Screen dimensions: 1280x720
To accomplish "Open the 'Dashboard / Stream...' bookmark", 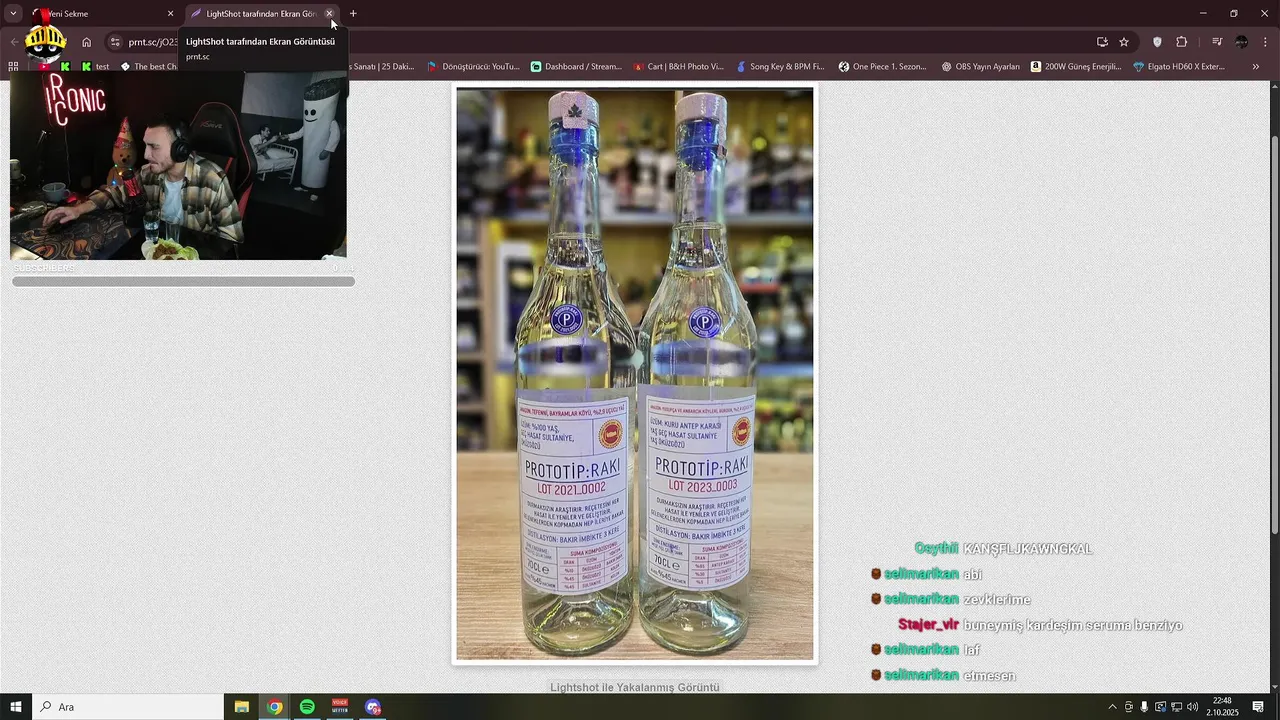I will [576, 67].
